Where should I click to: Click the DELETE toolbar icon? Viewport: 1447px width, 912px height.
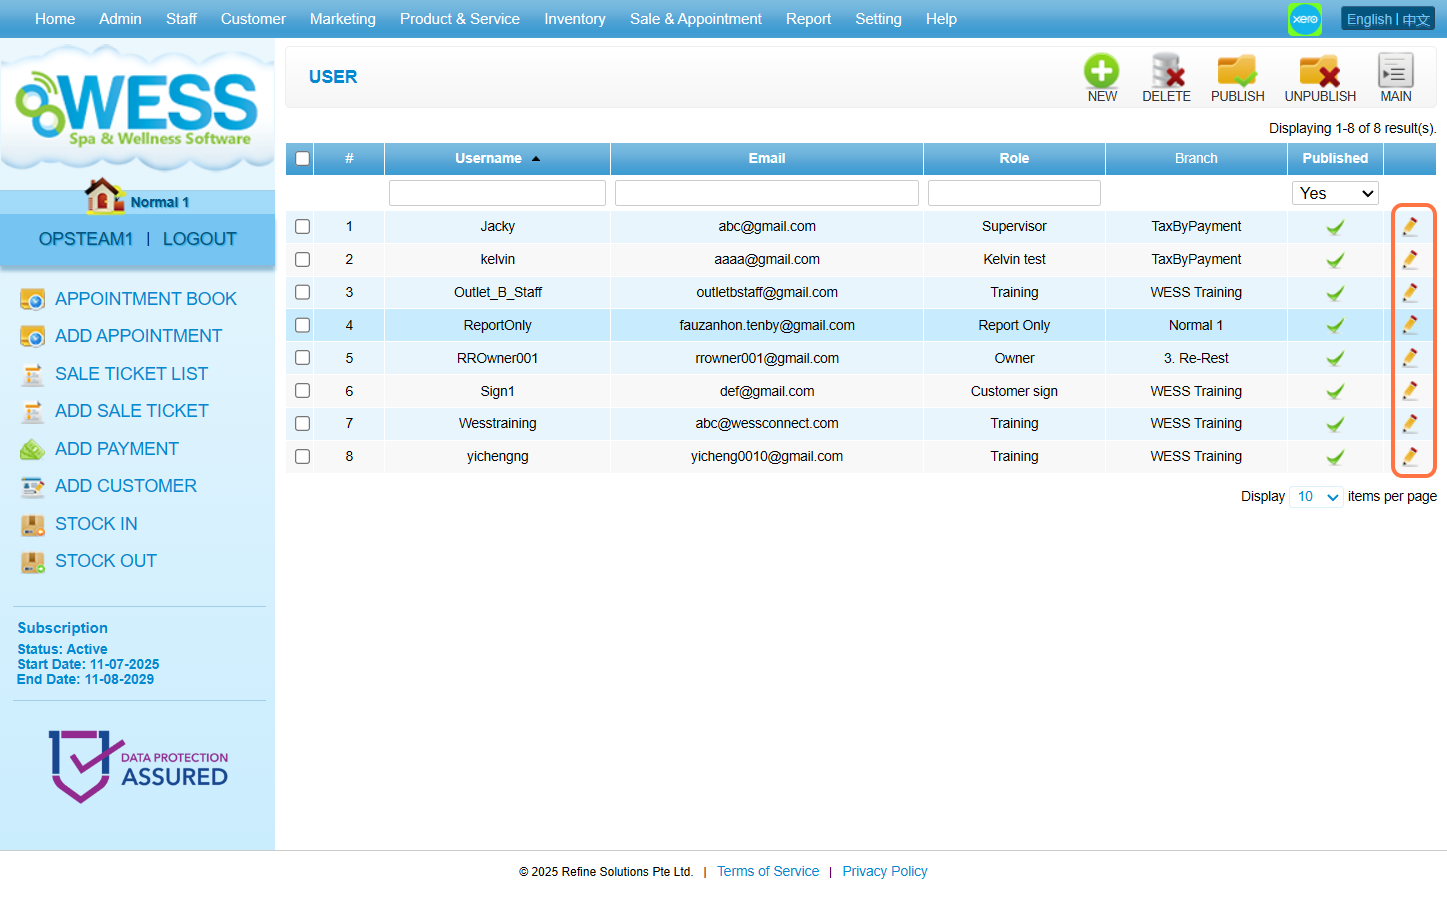pos(1166,72)
